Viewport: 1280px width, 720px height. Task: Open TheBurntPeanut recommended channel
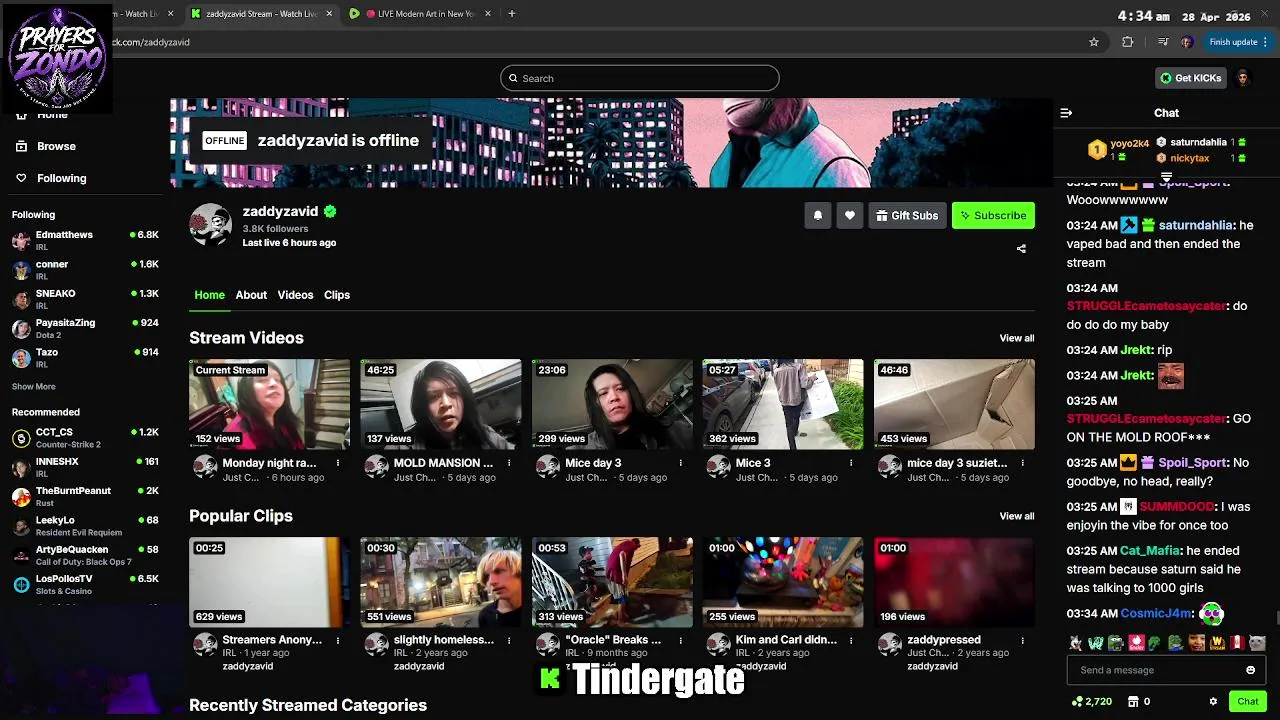[x=85, y=496]
